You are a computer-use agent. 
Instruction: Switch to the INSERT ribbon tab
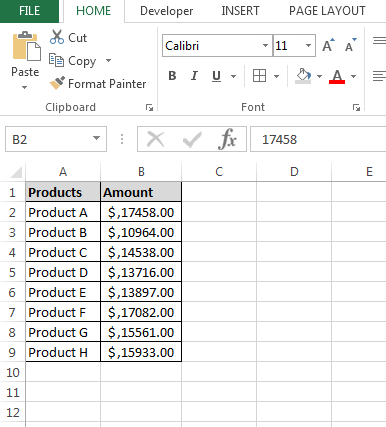click(240, 11)
